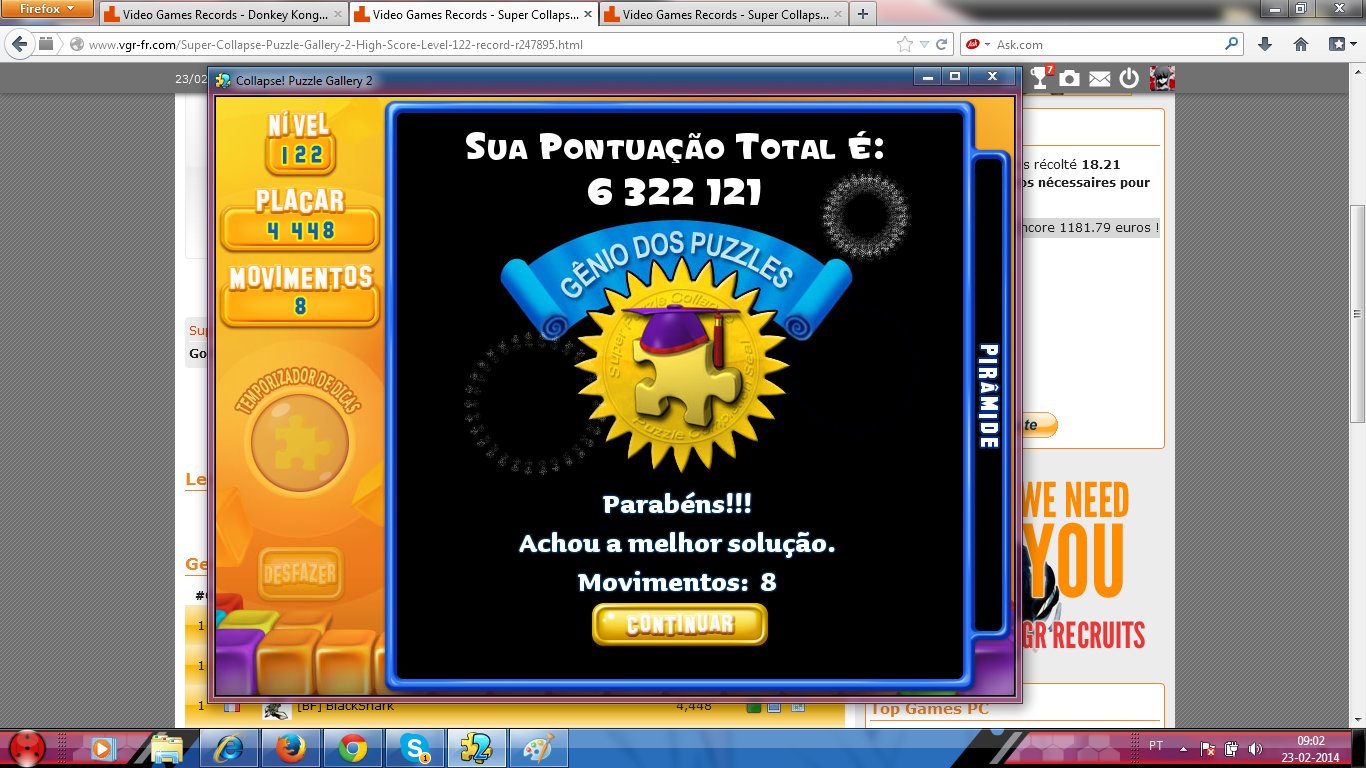This screenshot has width=1366, height=768.
Task: Click the volume speaker tray icon
Action: pyautogui.click(x=1255, y=748)
